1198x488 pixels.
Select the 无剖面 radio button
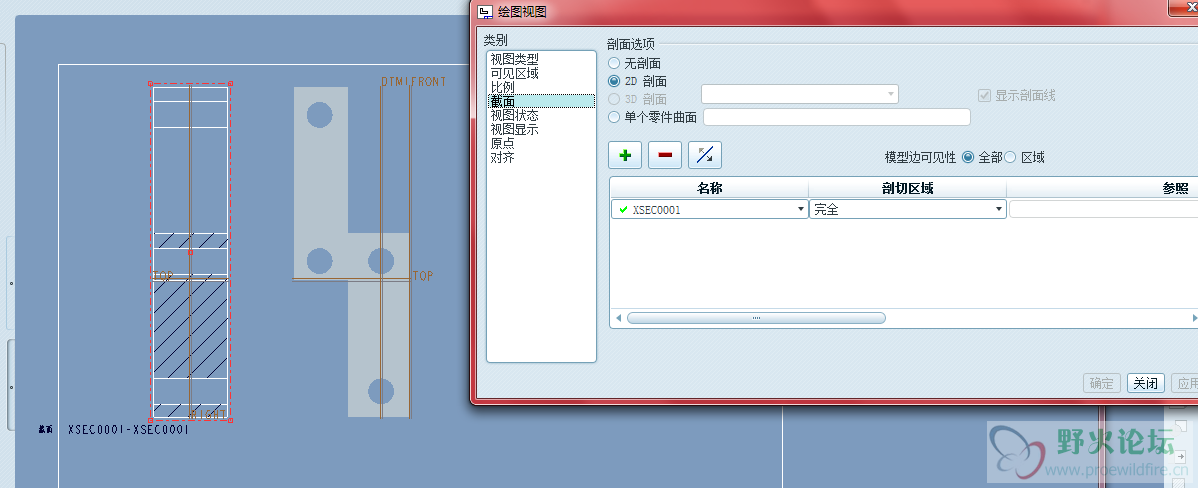coord(614,63)
